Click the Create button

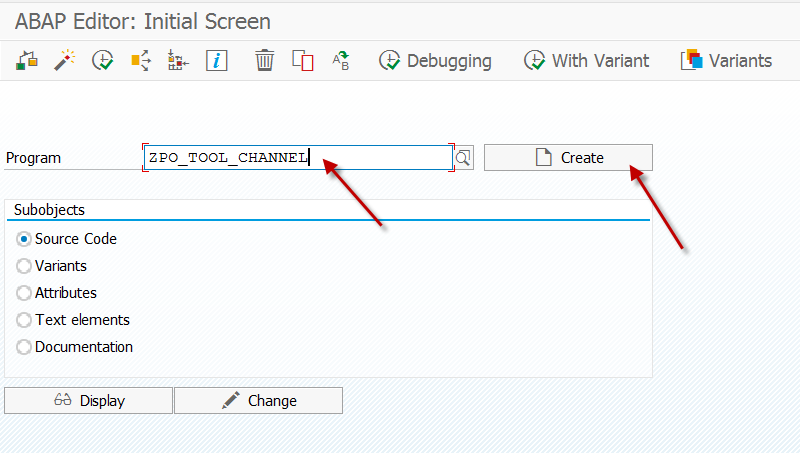coord(568,158)
